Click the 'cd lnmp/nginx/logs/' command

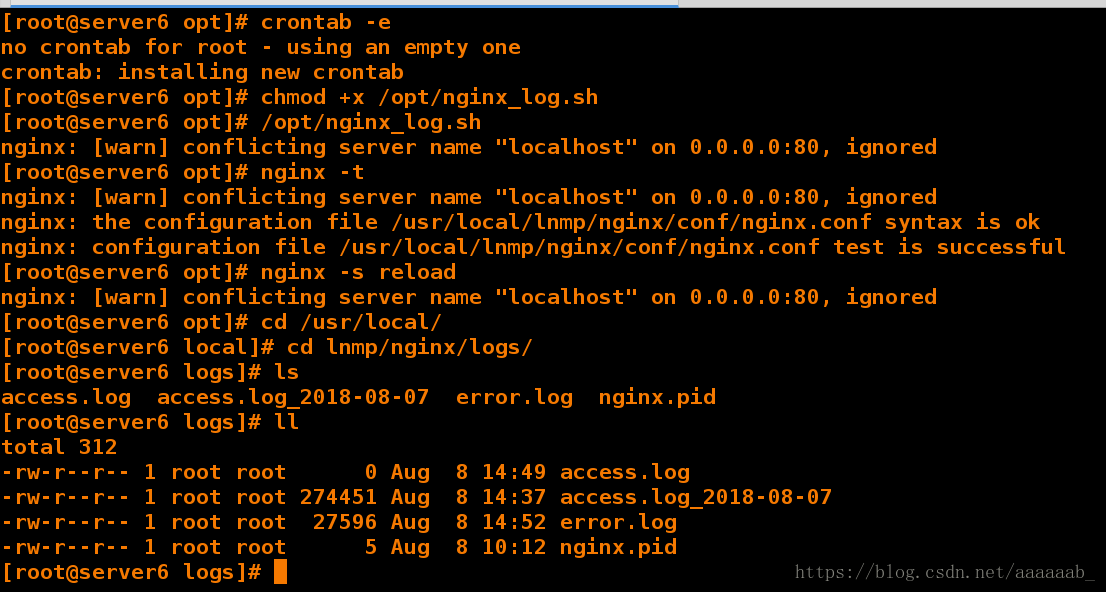(409, 347)
